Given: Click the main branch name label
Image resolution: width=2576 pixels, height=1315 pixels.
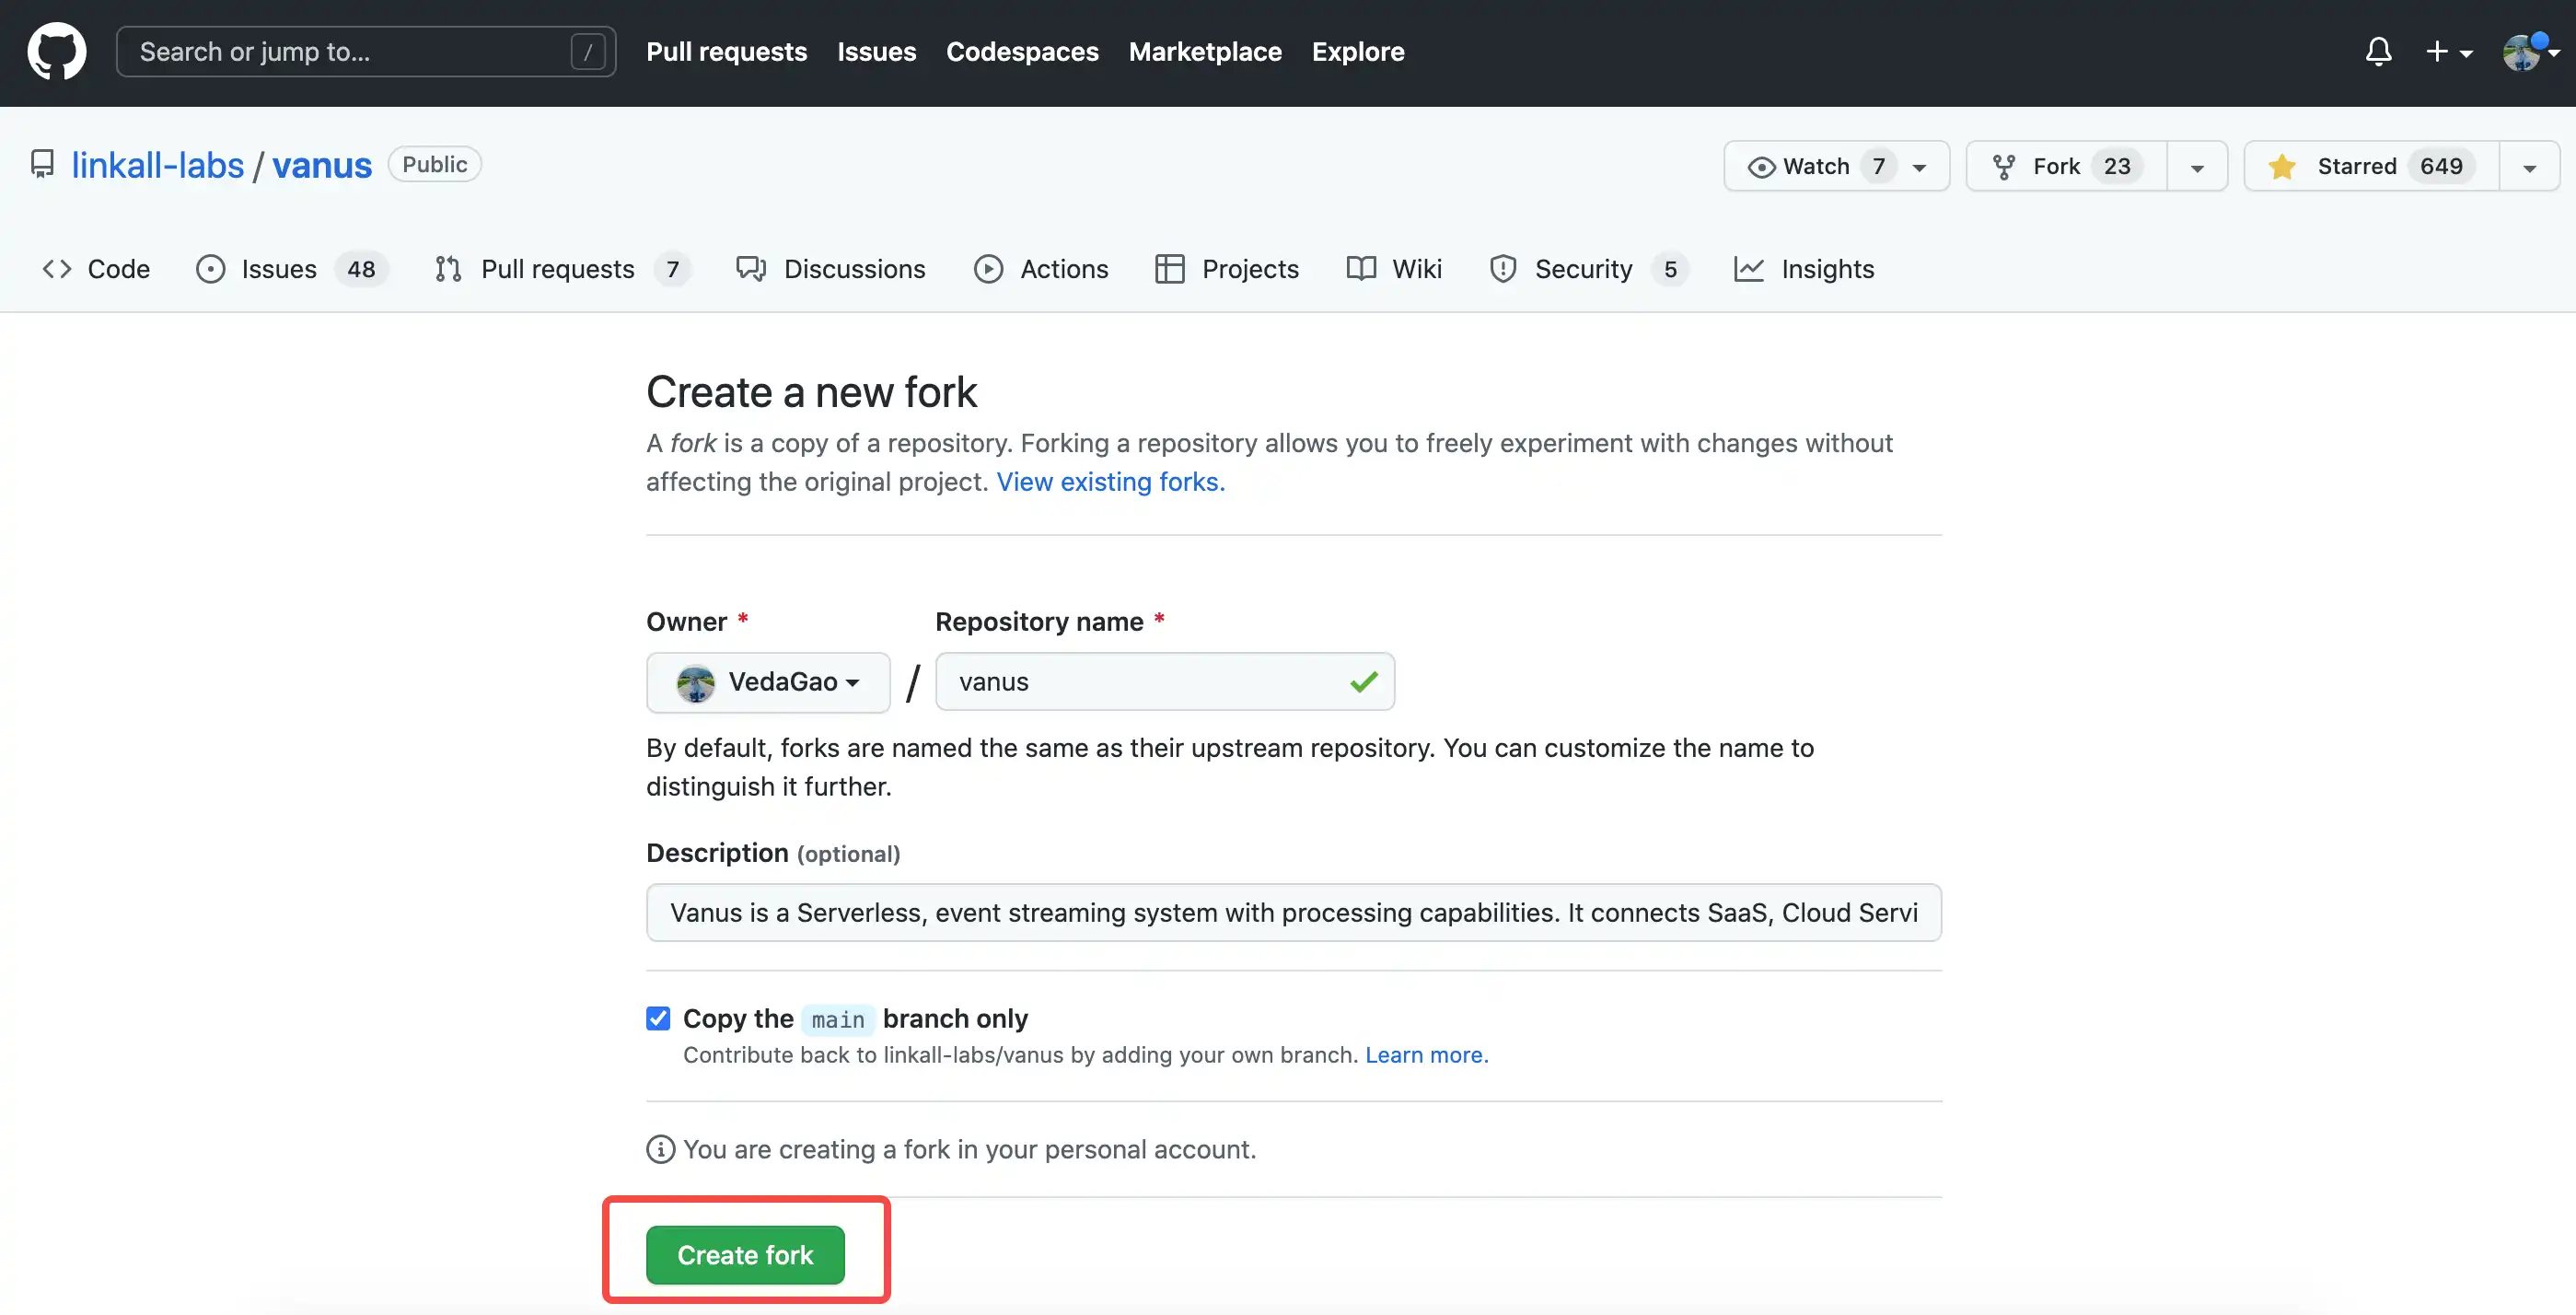Looking at the screenshot, I should [838, 1019].
